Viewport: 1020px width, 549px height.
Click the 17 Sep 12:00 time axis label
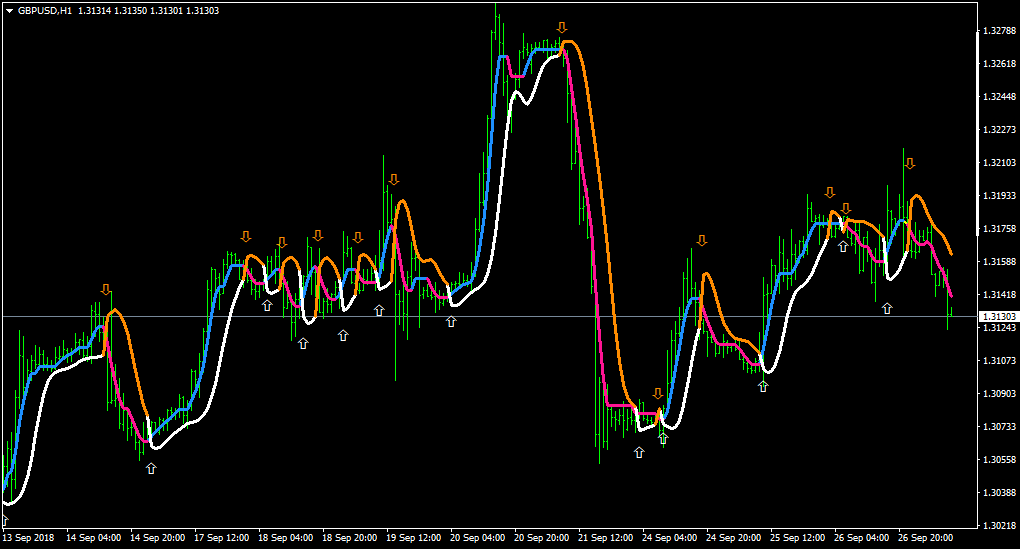(222, 538)
